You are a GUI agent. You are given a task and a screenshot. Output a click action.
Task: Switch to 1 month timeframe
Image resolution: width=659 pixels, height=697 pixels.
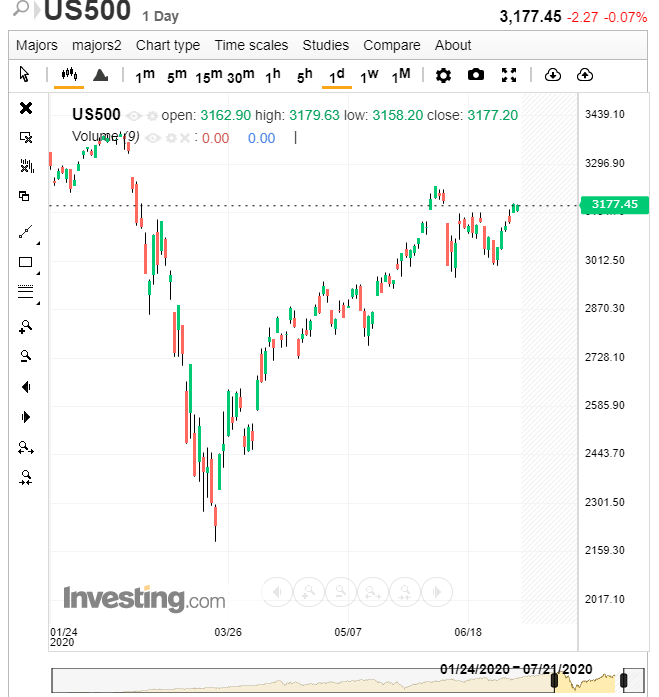click(x=401, y=76)
